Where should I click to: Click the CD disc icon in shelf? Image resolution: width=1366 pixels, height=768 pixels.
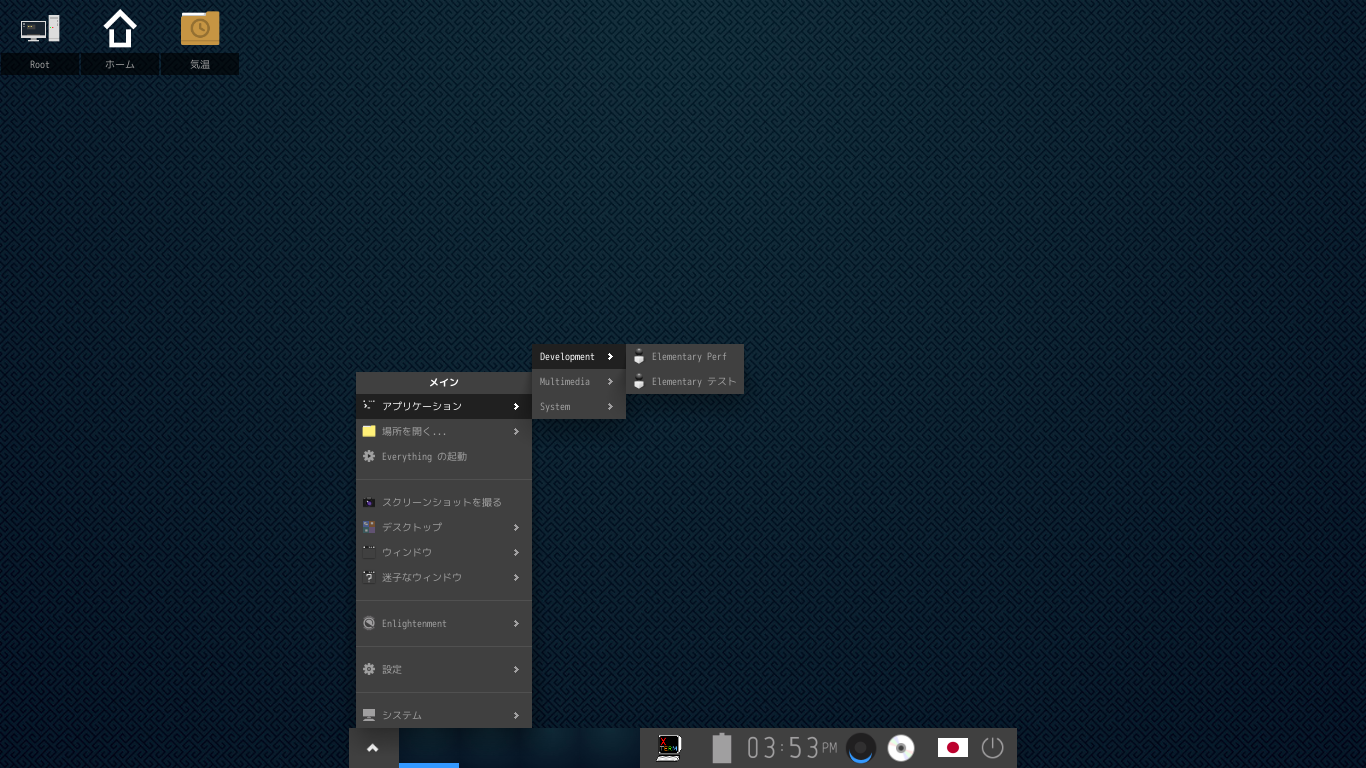click(901, 748)
